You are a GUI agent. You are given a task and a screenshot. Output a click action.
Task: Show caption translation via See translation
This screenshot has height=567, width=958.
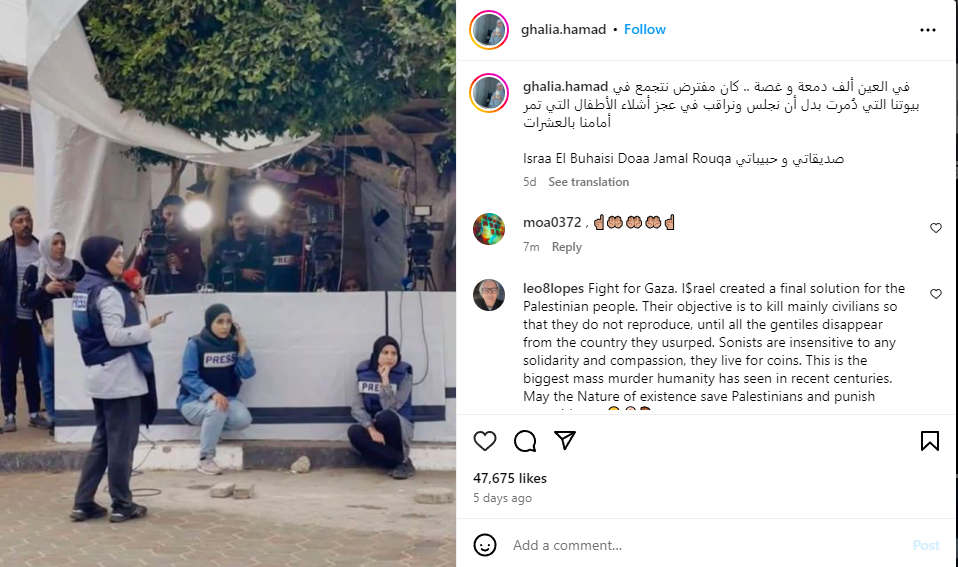588,182
